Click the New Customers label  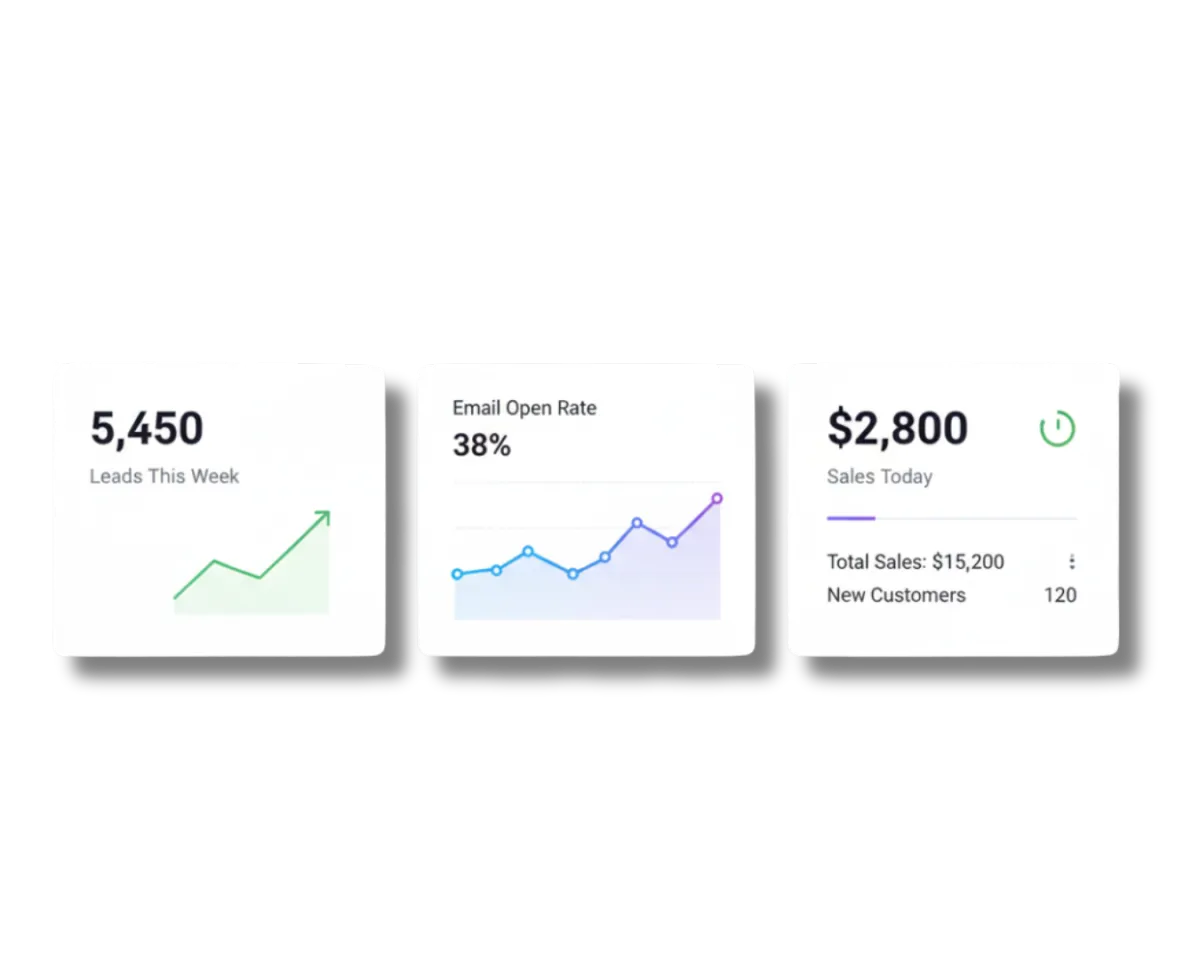tap(896, 595)
